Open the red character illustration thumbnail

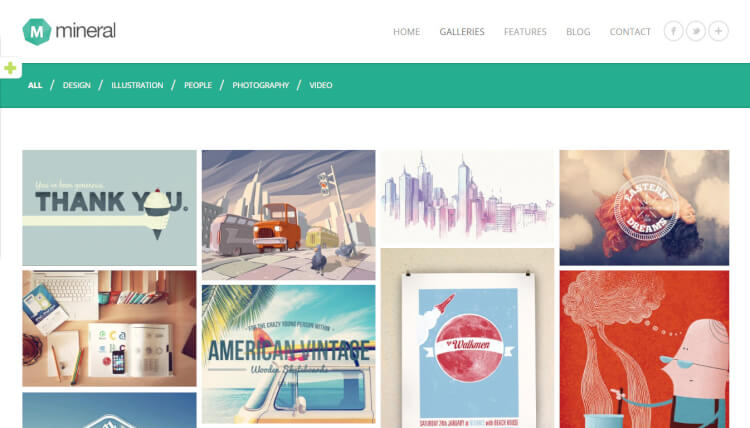pos(644,349)
